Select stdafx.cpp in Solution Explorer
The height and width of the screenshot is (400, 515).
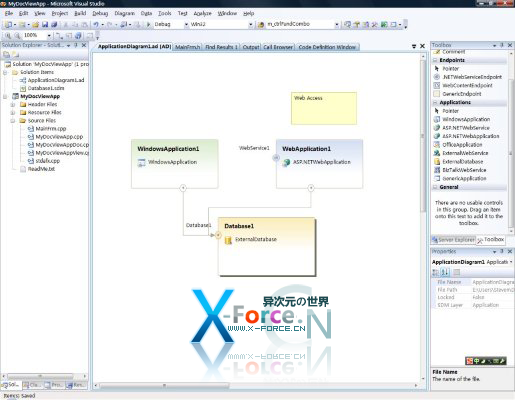click(x=44, y=161)
